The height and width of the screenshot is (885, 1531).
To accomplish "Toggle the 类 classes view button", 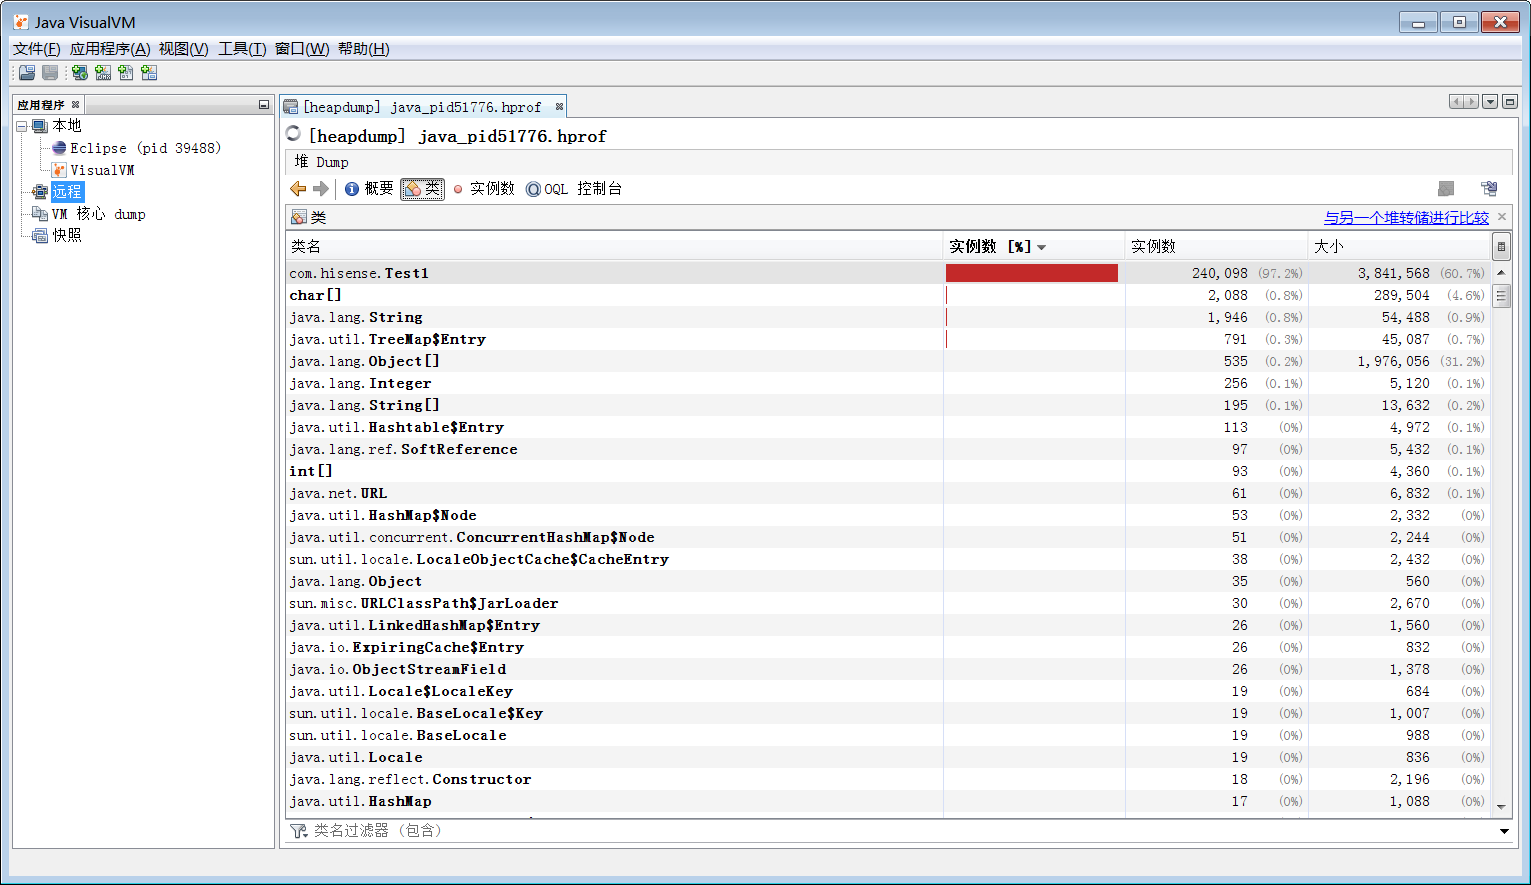I will coord(422,189).
